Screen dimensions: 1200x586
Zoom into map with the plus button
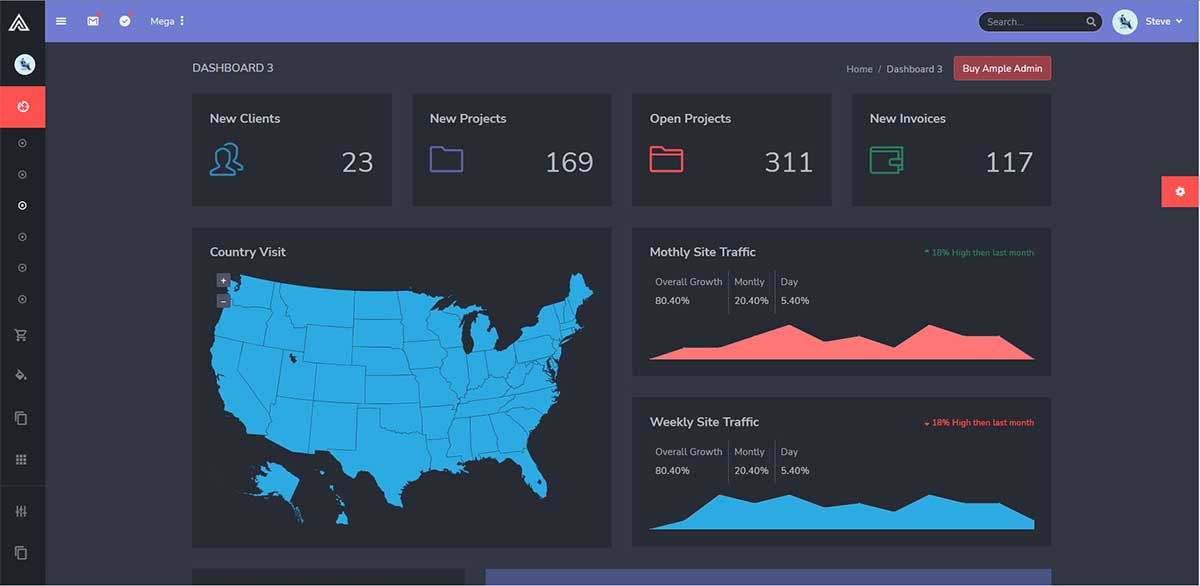coord(223,280)
